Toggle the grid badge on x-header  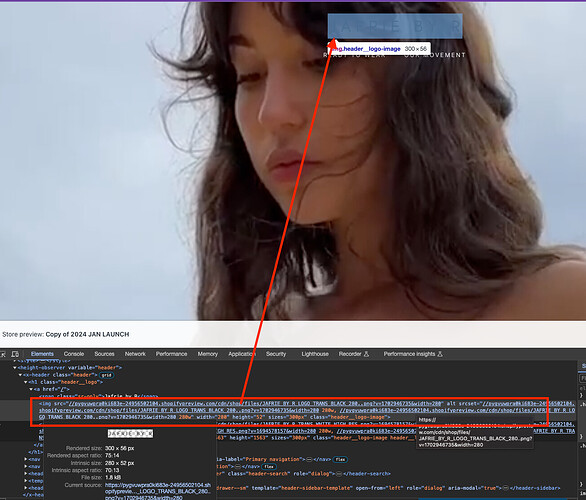107,375
